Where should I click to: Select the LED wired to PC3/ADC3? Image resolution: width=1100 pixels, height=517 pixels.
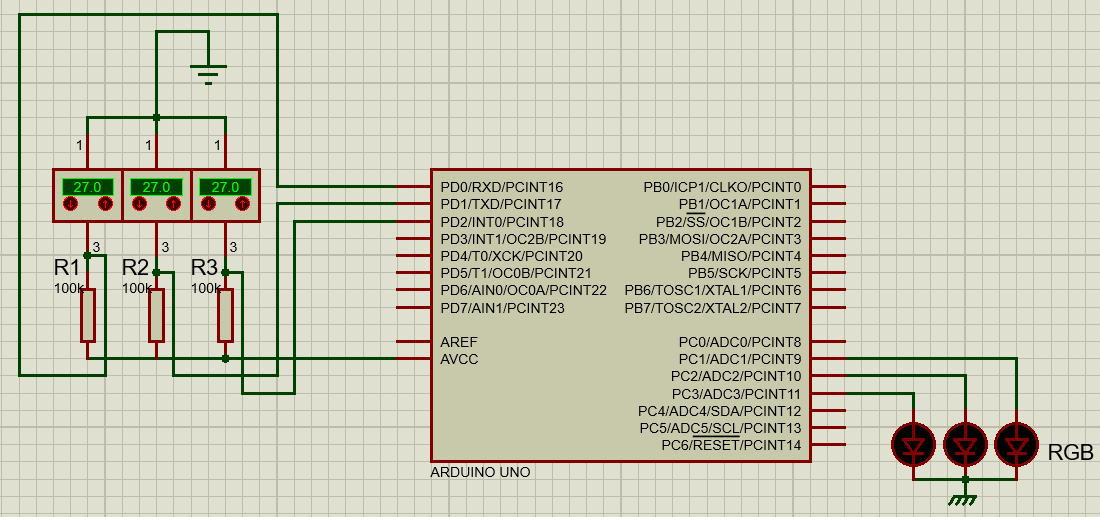(x=913, y=445)
